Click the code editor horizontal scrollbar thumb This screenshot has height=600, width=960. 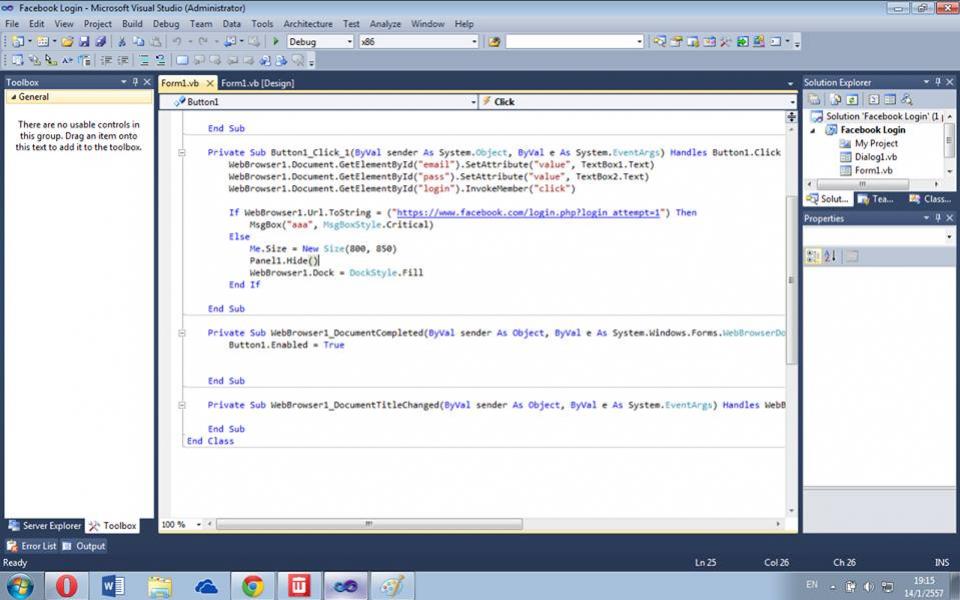[x=369, y=524]
